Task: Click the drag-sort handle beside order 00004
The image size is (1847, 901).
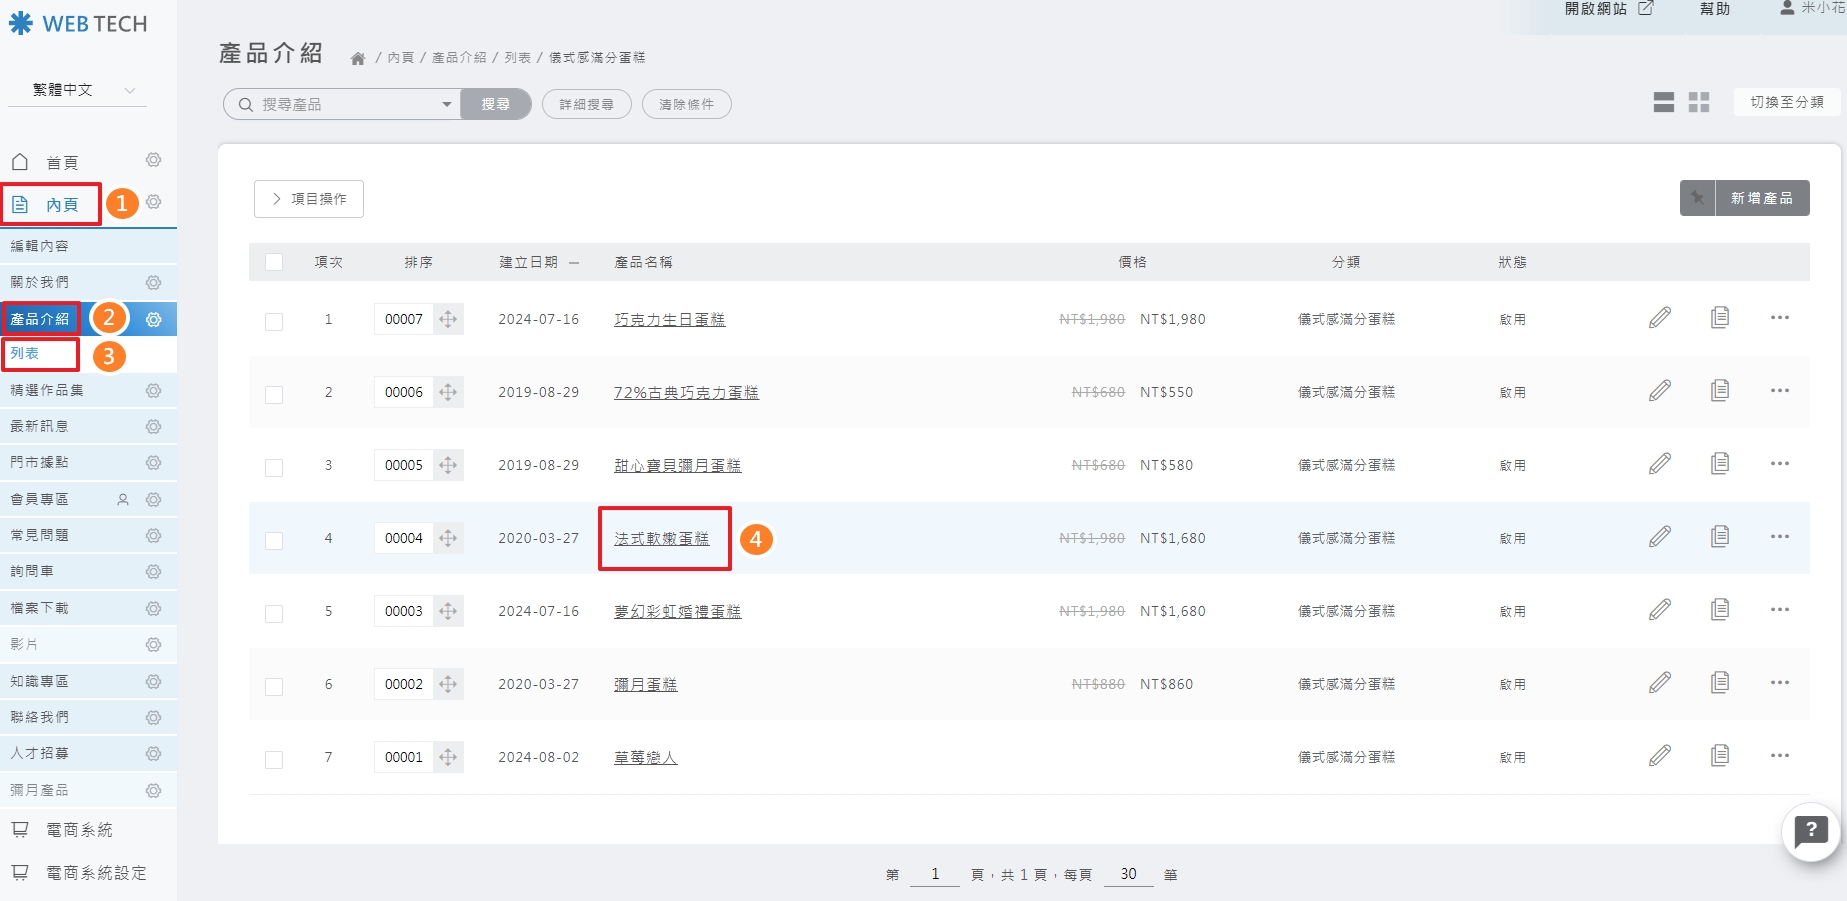Action: pyautogui.click(x=448, y=538)
